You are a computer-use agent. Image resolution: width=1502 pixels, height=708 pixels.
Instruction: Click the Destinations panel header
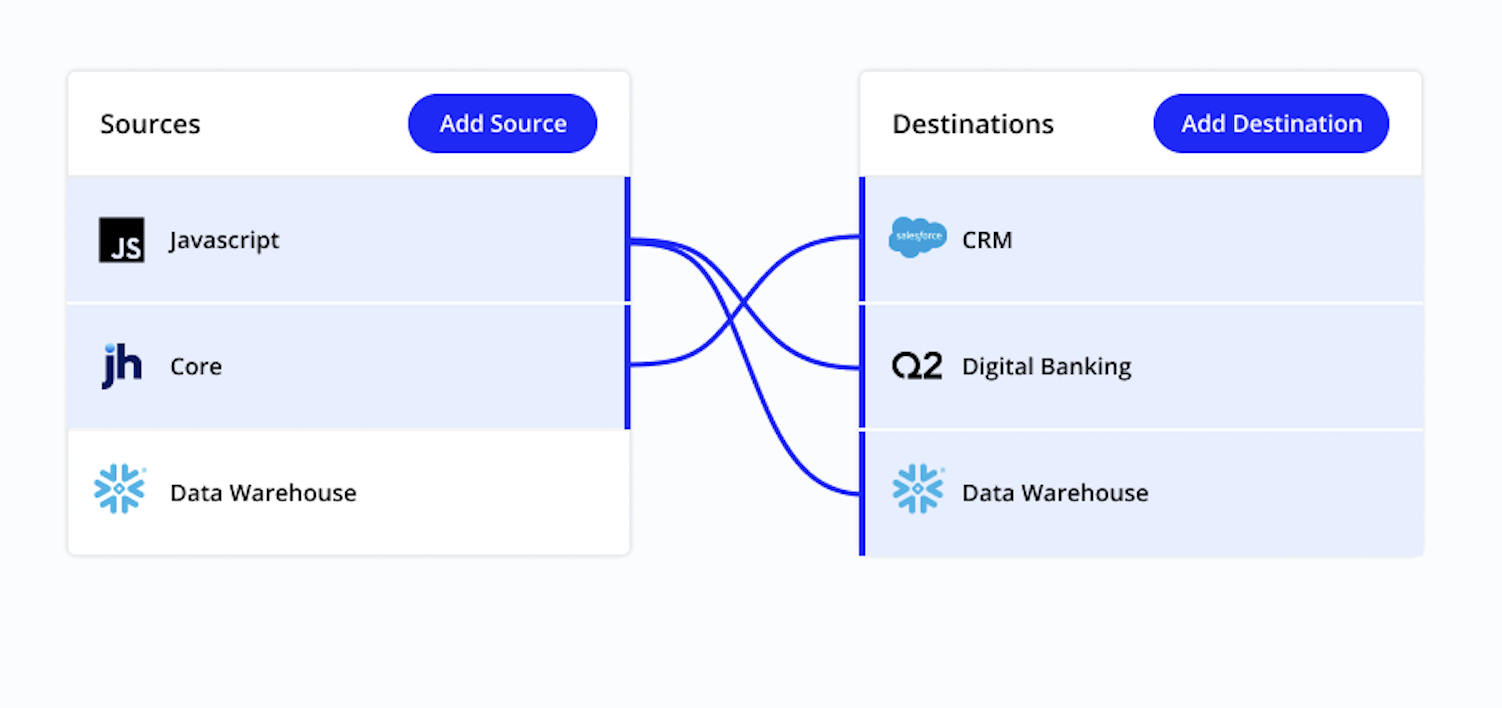[x=972, y=123]
